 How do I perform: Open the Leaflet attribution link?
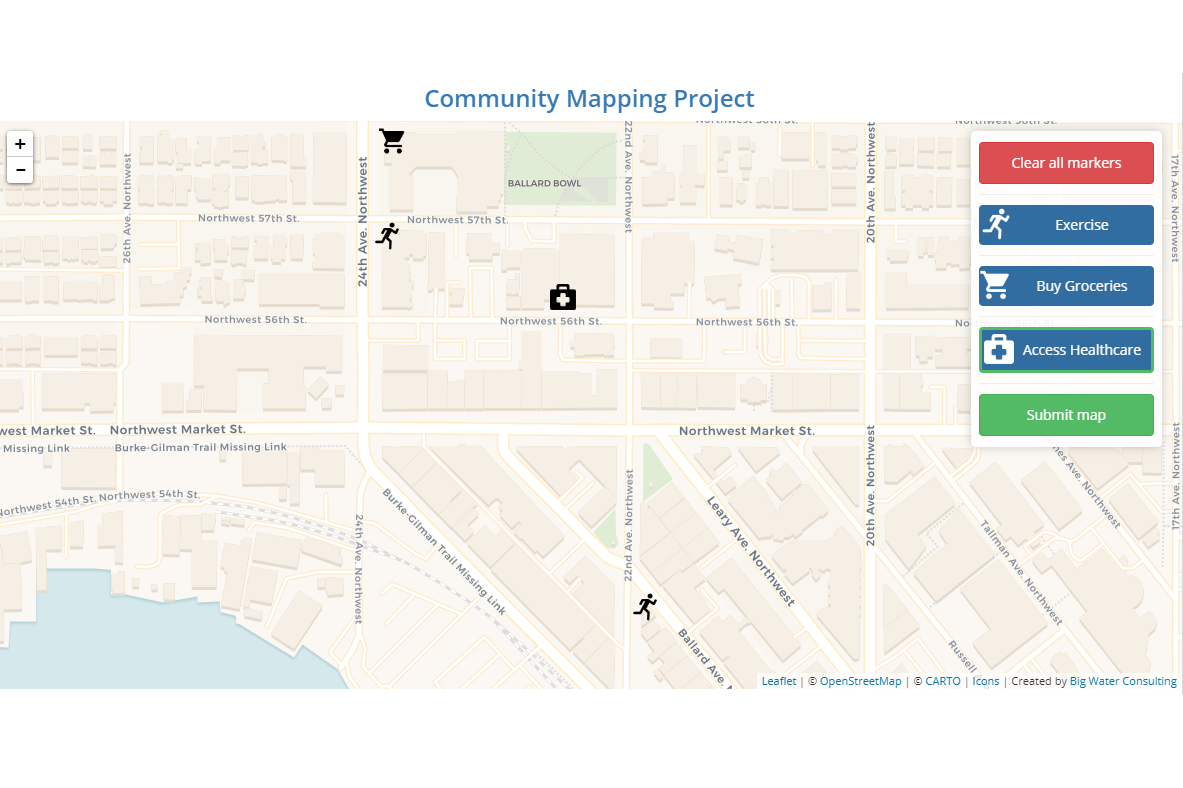click(x=779, y=681)
